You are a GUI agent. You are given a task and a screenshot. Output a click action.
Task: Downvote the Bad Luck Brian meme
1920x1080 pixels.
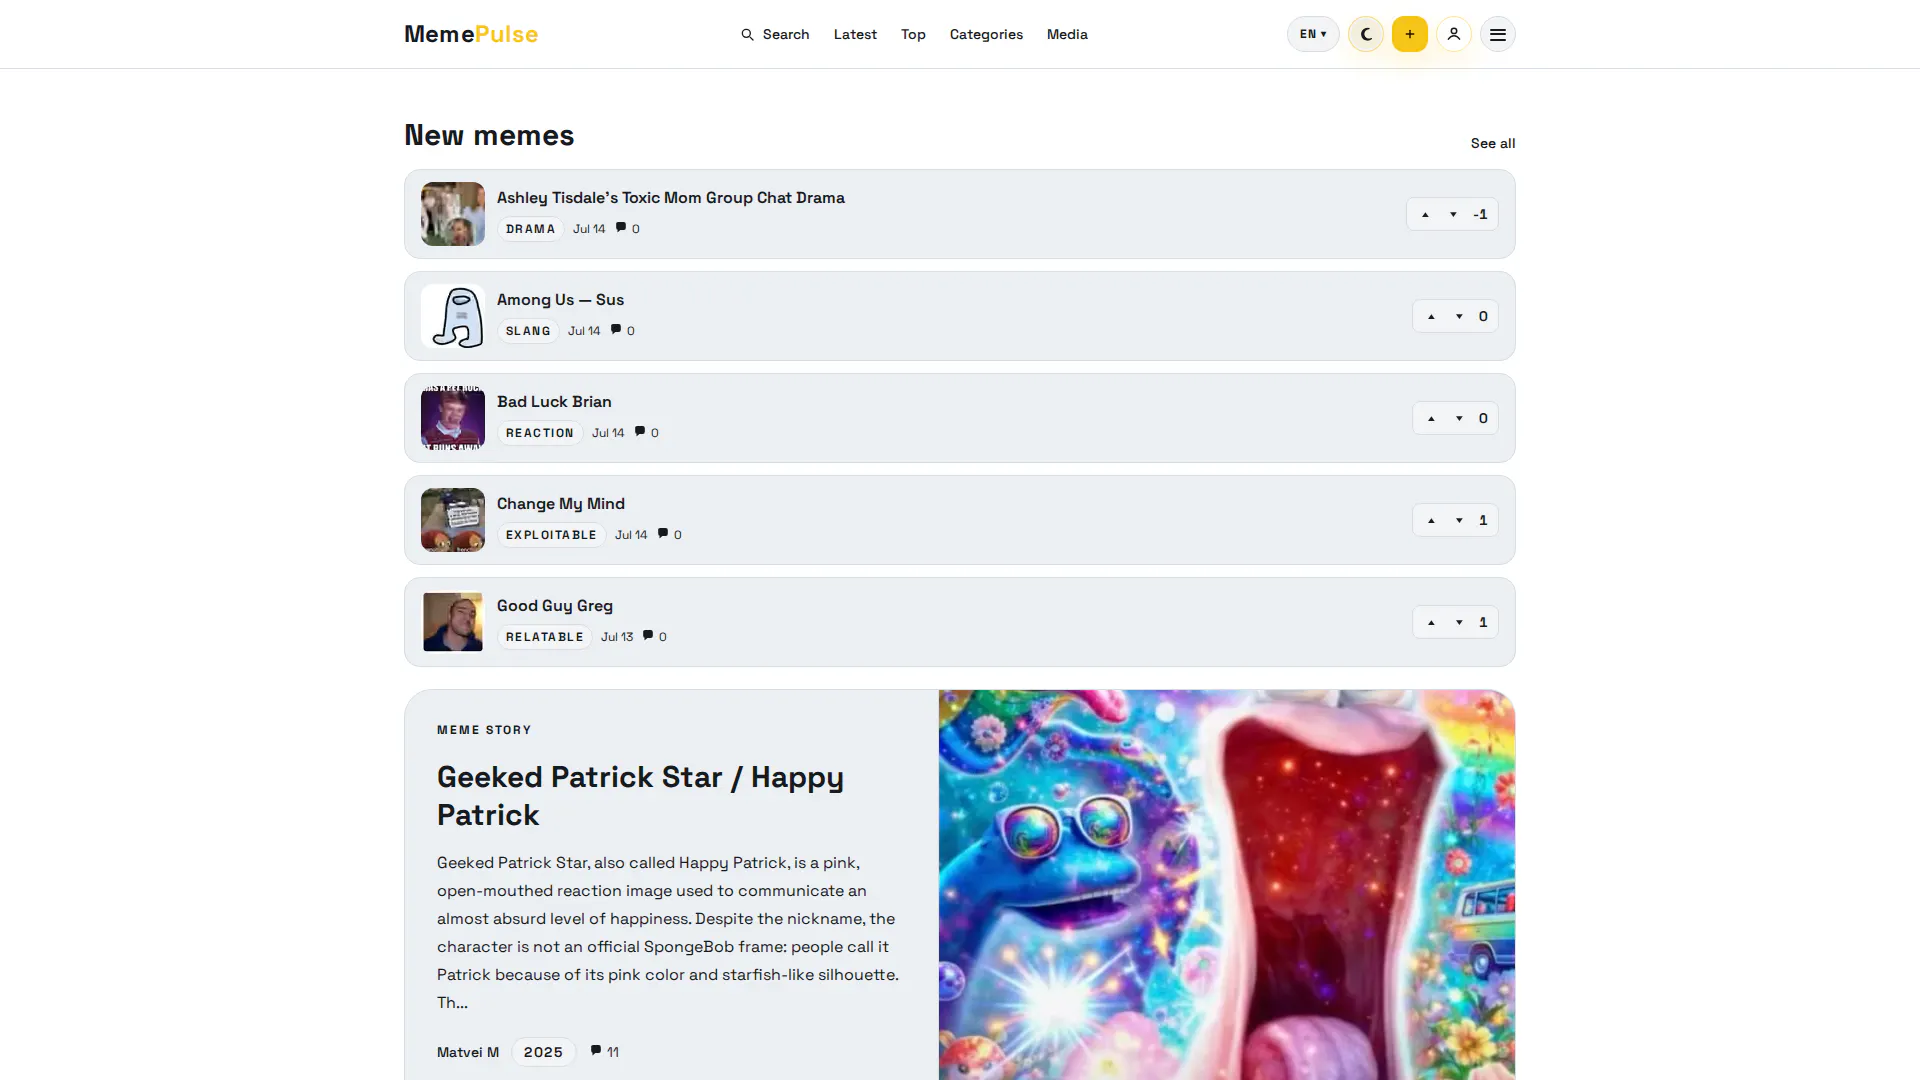pyautogui.click(x=1459, y=418)
